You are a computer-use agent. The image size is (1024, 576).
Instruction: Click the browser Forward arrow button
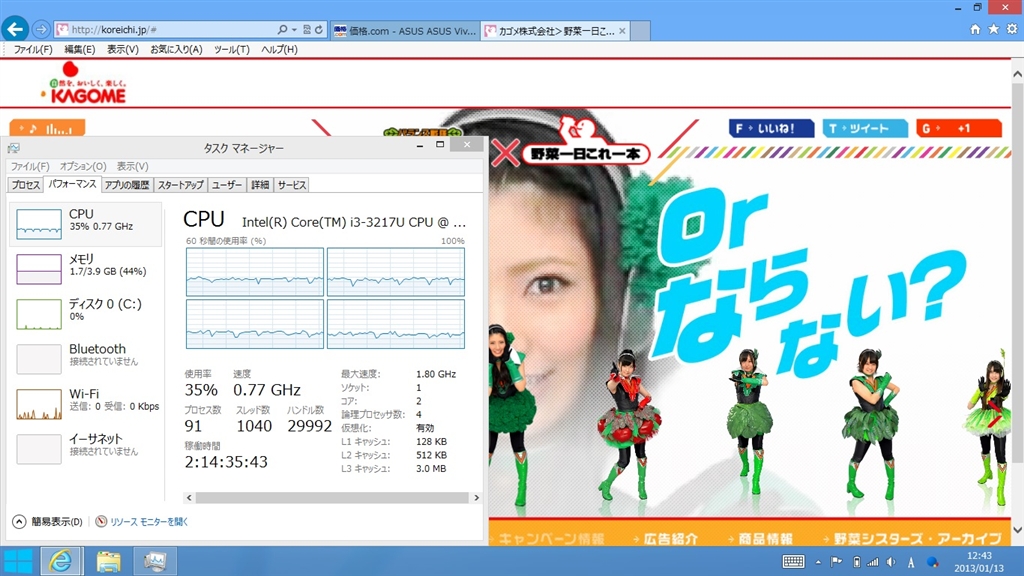(41, 29)
